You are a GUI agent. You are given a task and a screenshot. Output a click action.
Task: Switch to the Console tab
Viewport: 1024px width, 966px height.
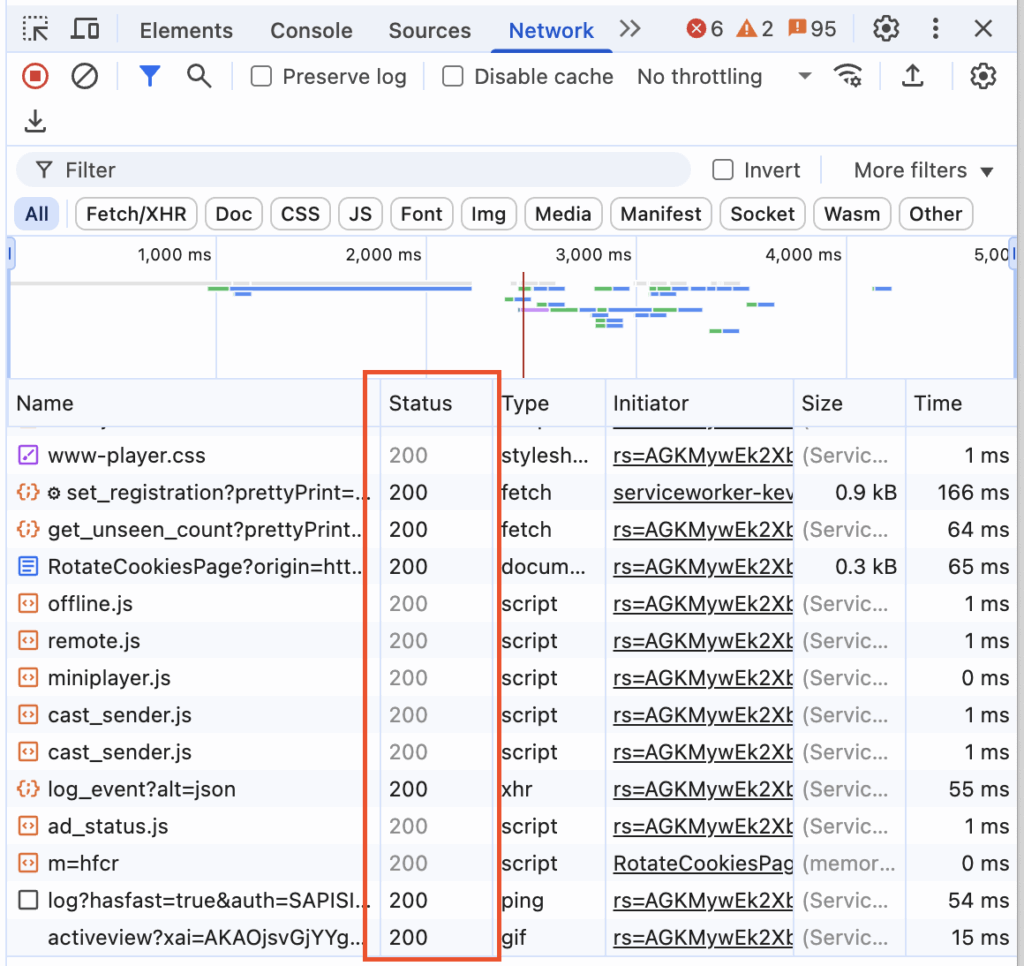coord(312,30)
